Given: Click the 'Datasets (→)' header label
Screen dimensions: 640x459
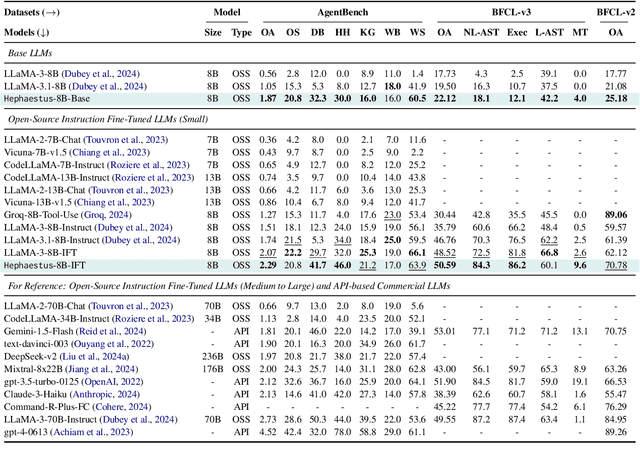Looking at the screenshot, I should pyautogui.click(x=32, y=12).
